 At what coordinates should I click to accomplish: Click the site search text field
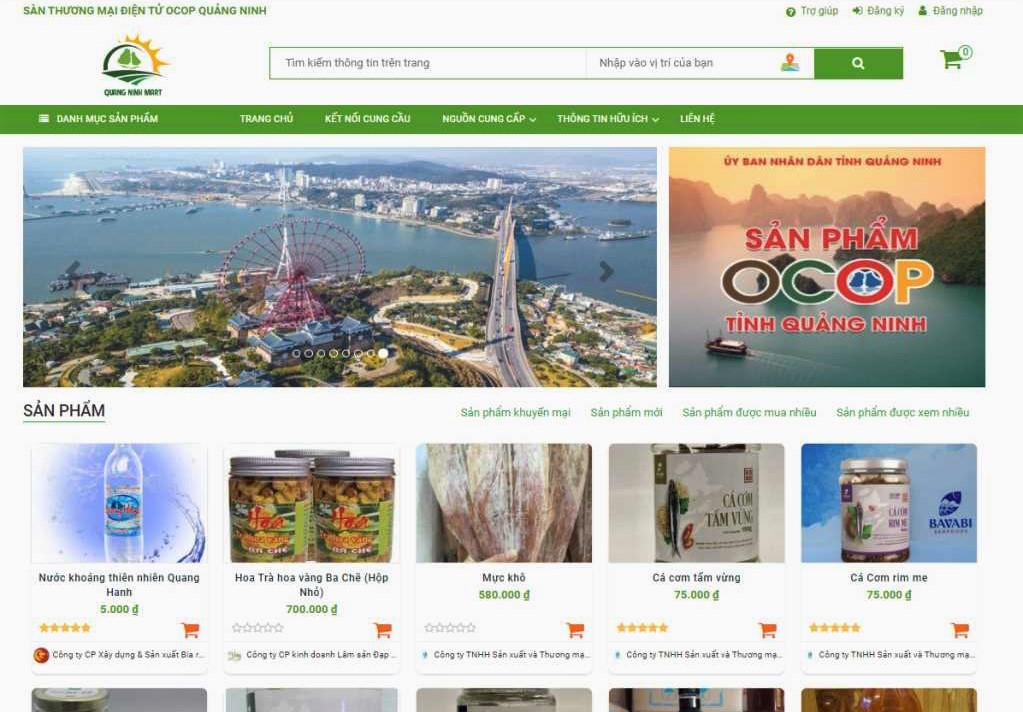tap(427, 63)
